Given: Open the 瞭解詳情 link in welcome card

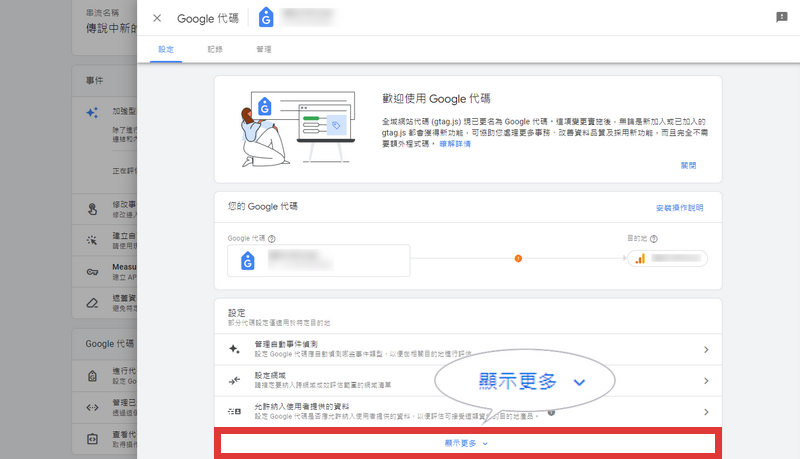Looking at the screenshot, I should [455, 144].
